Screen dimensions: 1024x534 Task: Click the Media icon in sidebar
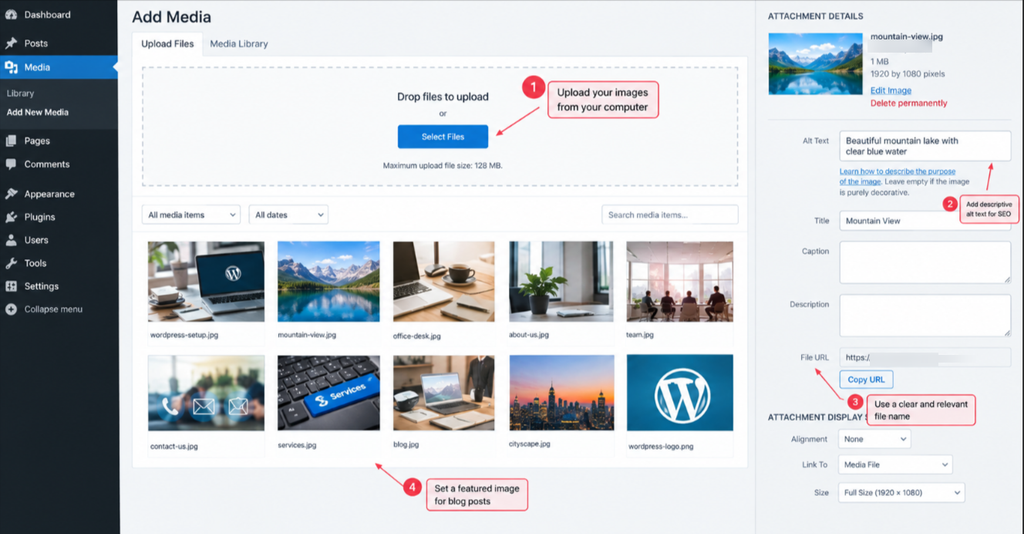(11, 67)
